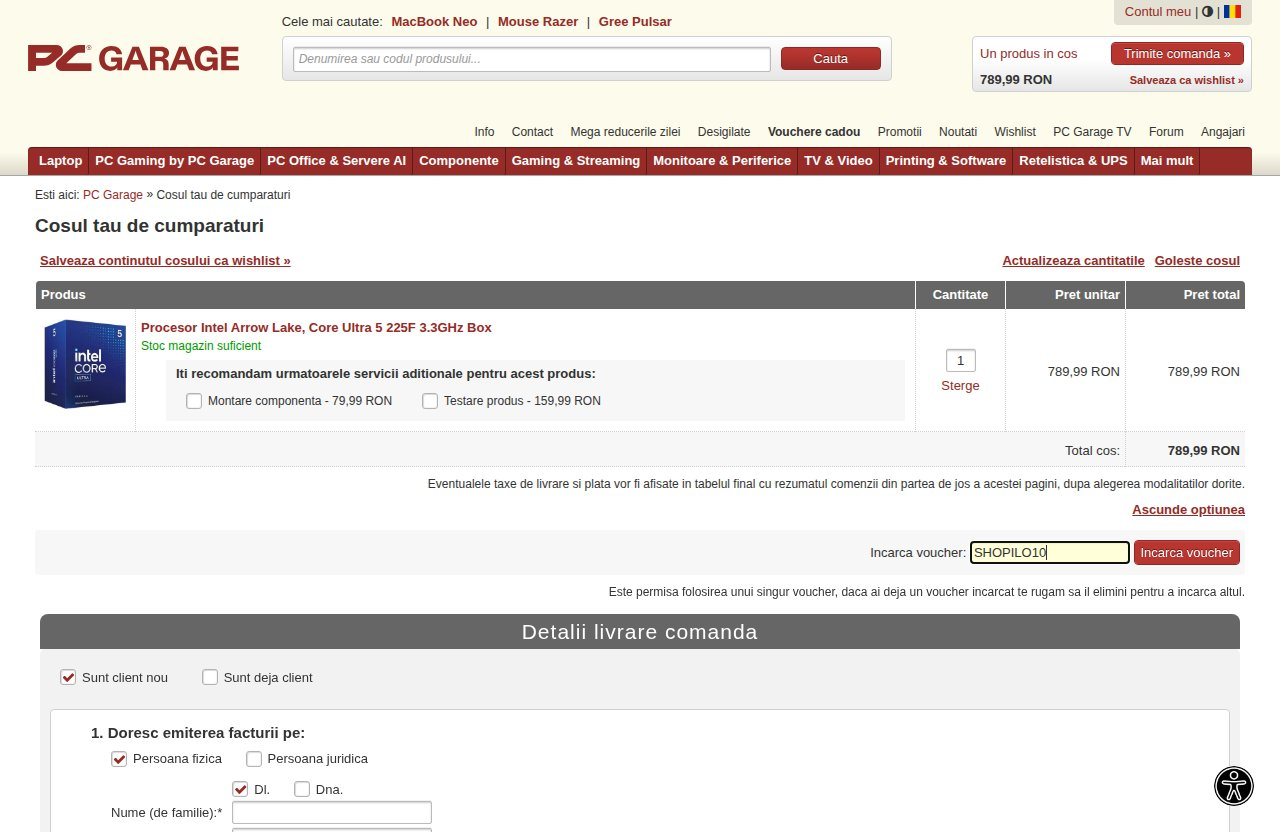The width and height of the screenshot is (1280, 832).
Task: Open the Monitoare & Periferice menu
Action: (x=722, y=161)
